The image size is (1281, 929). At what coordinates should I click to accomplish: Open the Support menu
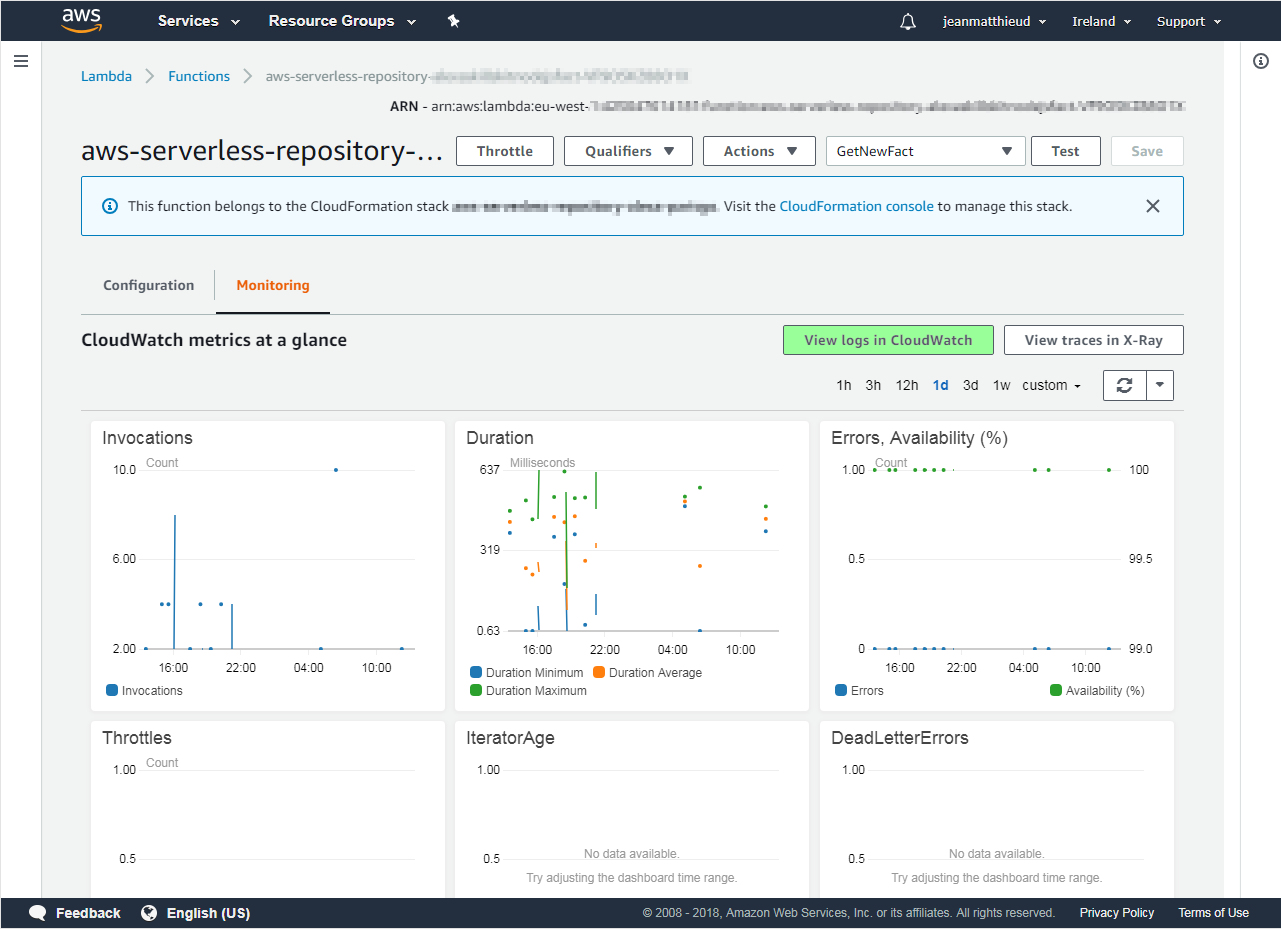click(x=1189, y=21)
